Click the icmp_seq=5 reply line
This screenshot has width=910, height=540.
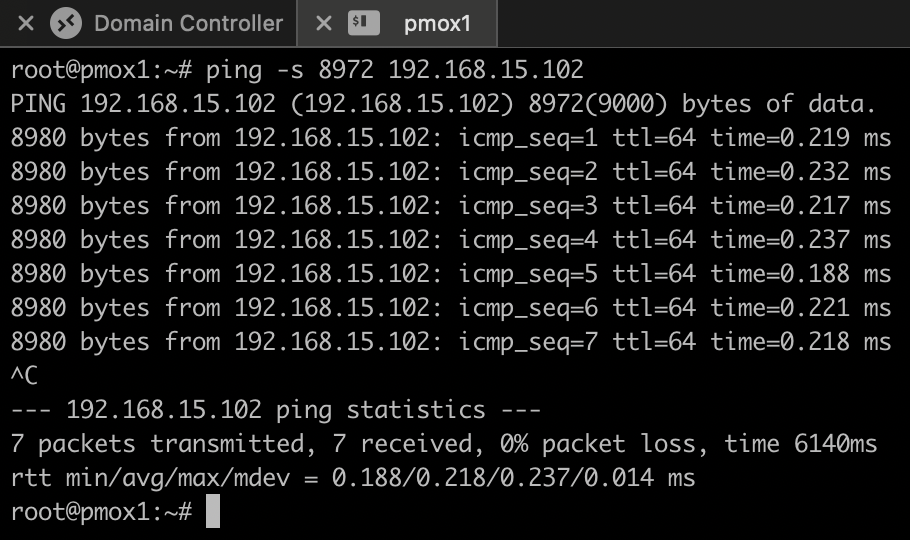coord(450,273)
